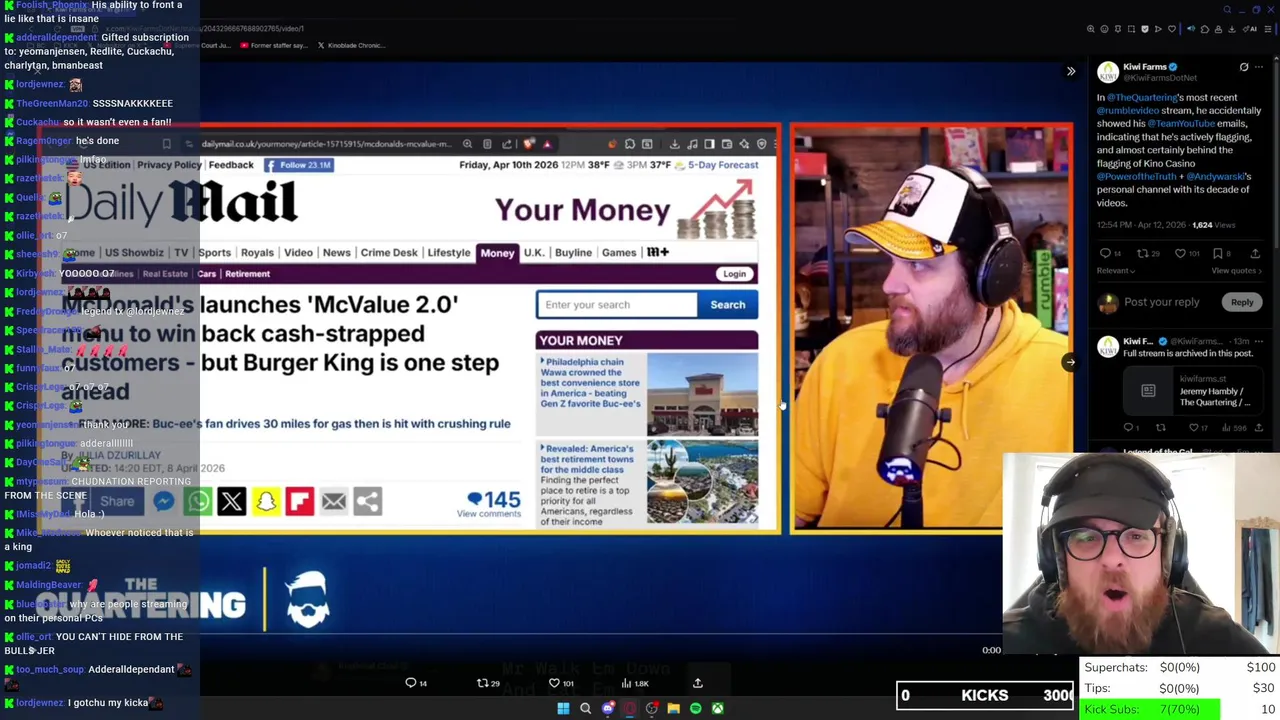The width and height of the screenshot is (1280, 720).
Task: Like the Kiwi Farms tweet with 101 likes
Action: pyautogui.click(x=1180, y=253)
